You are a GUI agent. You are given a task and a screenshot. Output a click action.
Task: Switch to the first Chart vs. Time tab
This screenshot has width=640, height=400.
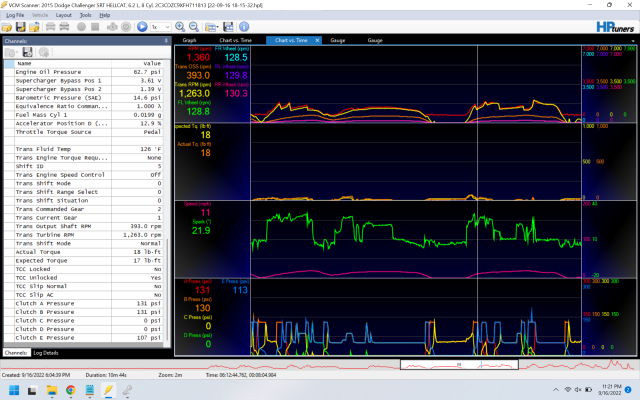pyautogui.click(x=236, y=40)
